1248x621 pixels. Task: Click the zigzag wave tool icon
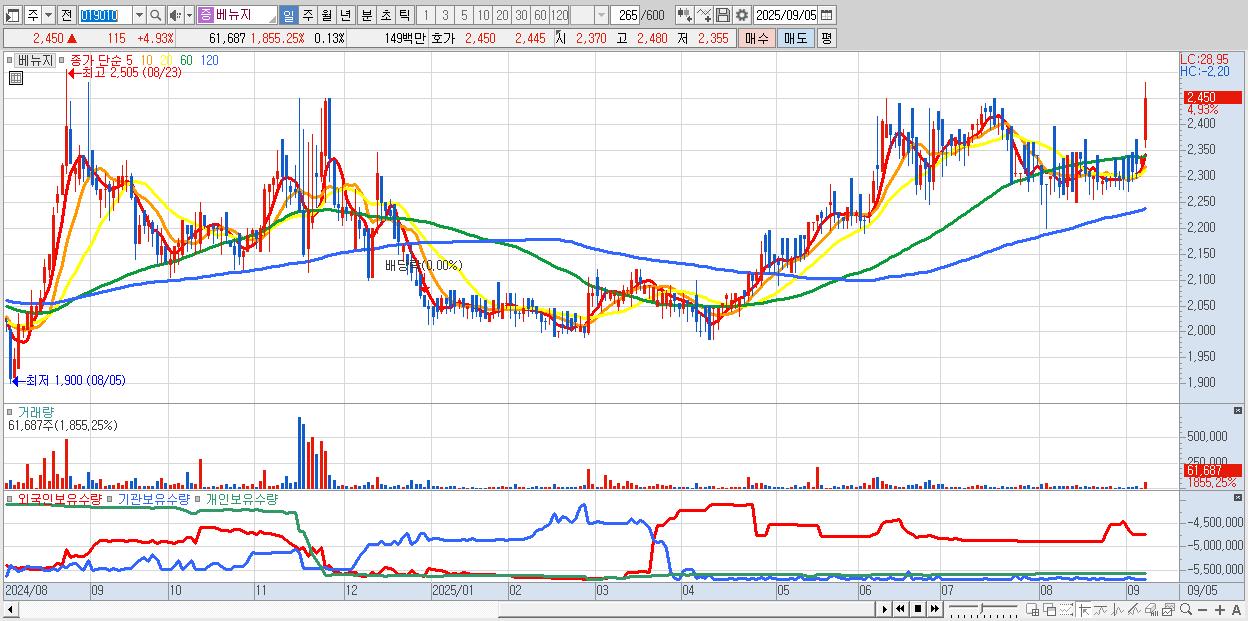tap(1117, 609)
